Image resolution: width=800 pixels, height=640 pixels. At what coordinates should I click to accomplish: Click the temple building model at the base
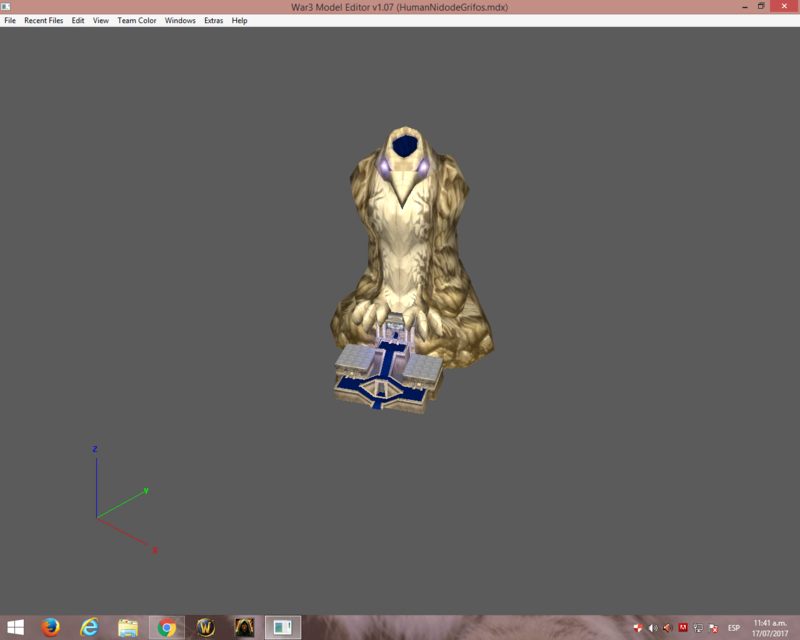[x=388, y=365]
